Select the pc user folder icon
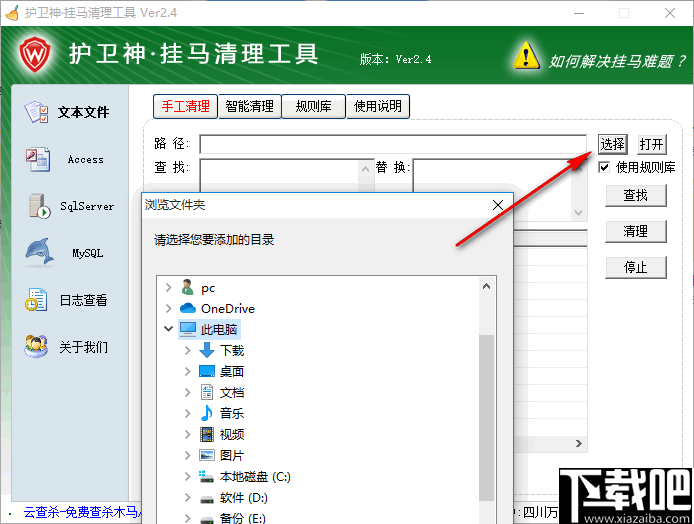 click(188, 288)
